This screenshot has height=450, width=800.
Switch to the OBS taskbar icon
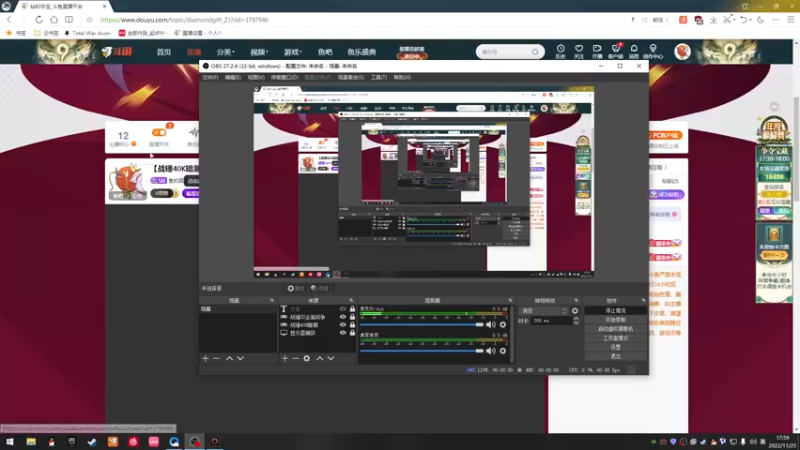[194, 442]
